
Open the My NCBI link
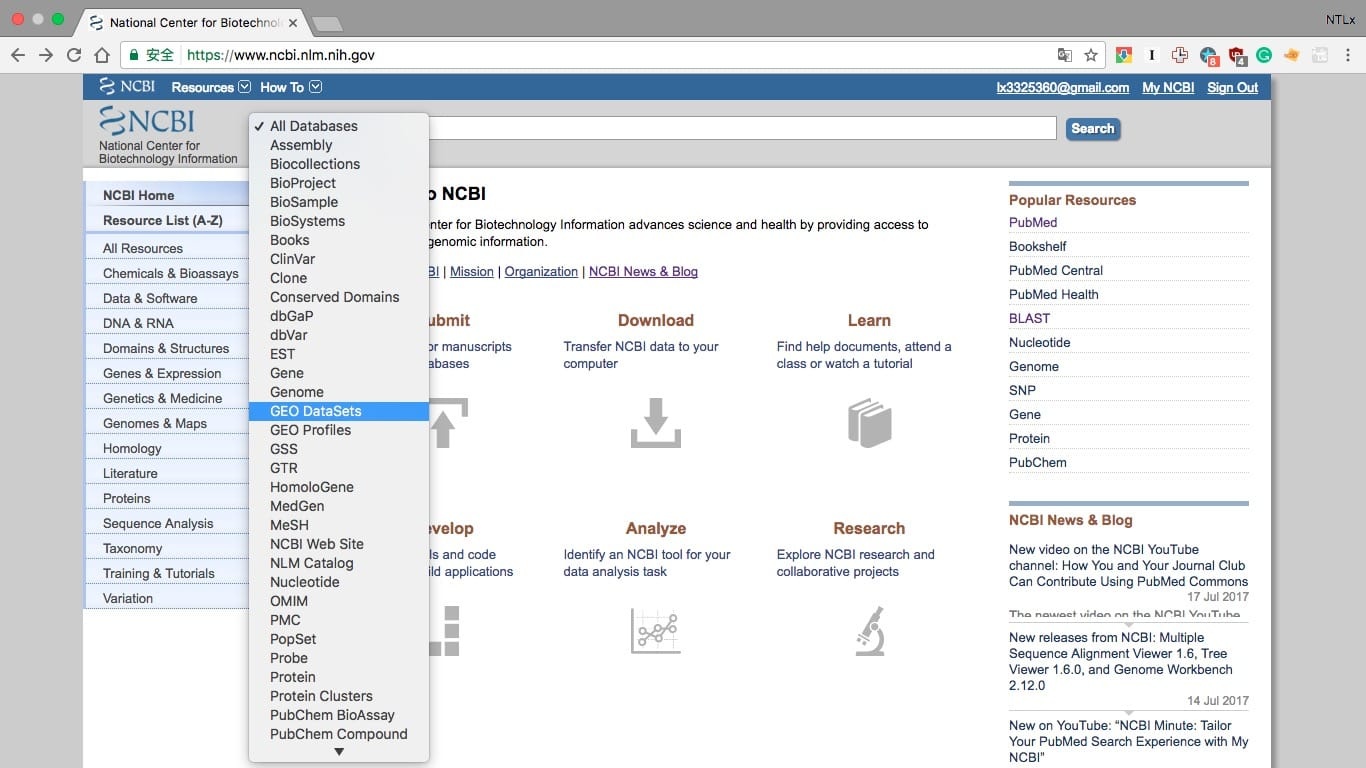1168,88
